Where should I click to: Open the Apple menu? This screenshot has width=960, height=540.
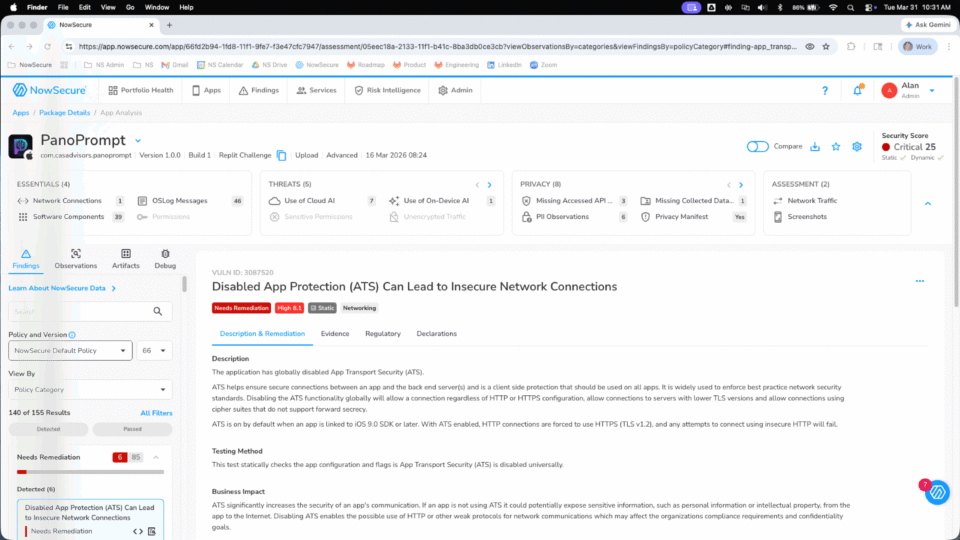coord(13,7)
